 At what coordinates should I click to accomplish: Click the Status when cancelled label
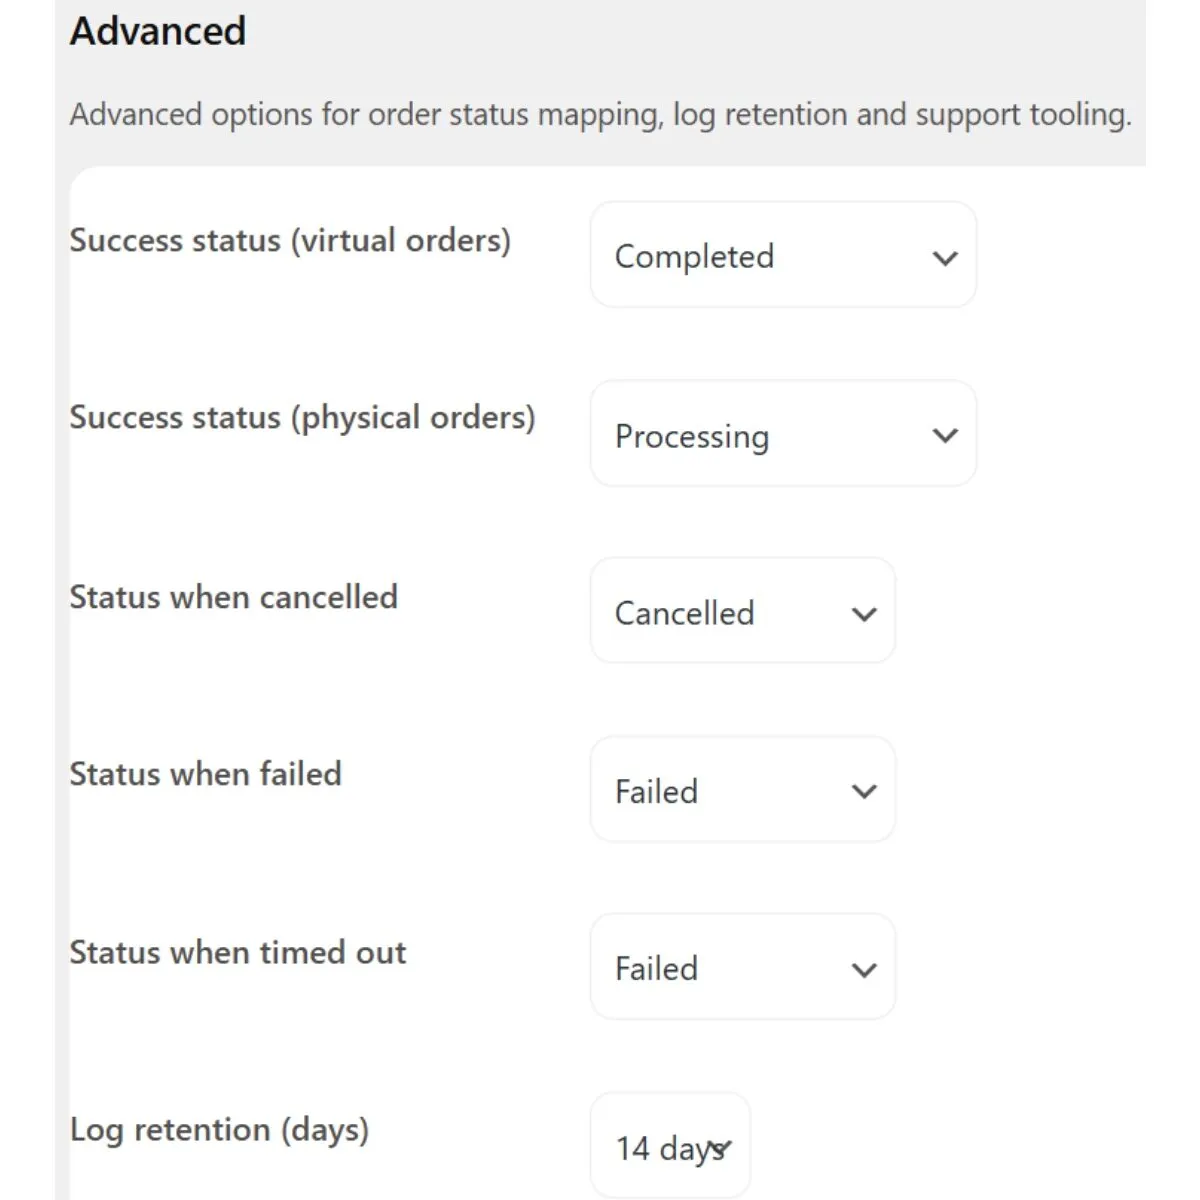pyautogui.click(x=233, y=597)
